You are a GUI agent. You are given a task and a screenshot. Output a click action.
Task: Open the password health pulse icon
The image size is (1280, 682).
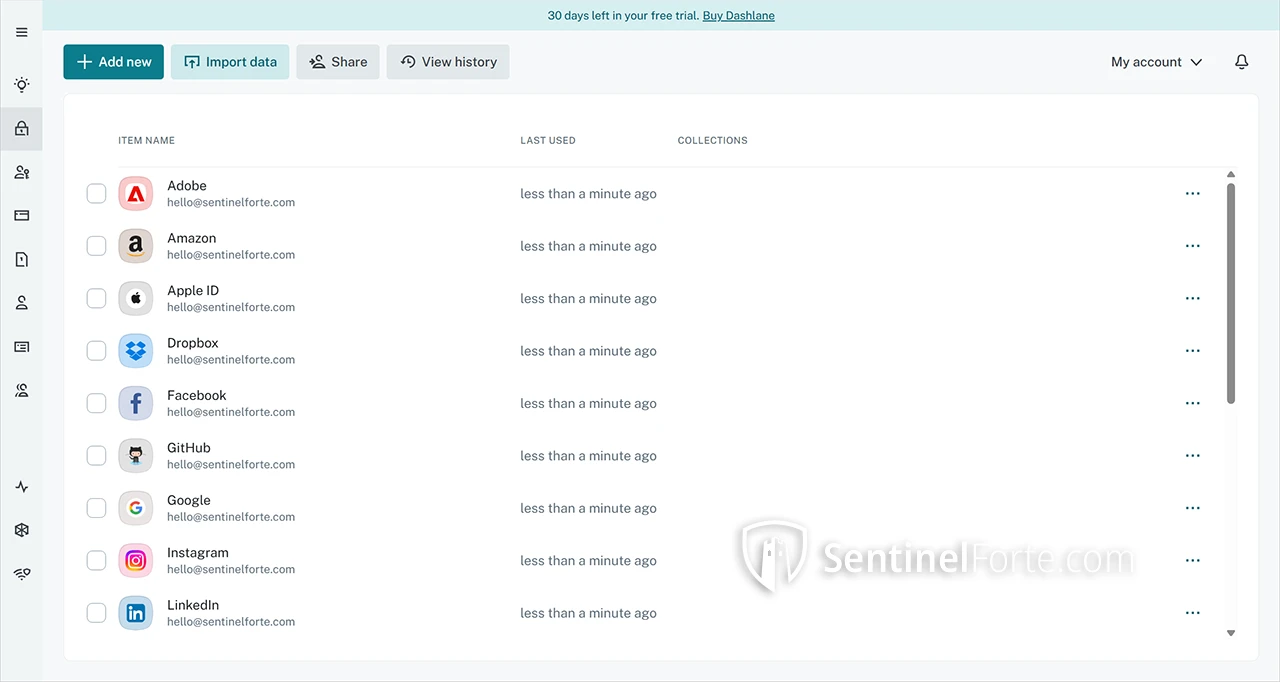[21, 487]
